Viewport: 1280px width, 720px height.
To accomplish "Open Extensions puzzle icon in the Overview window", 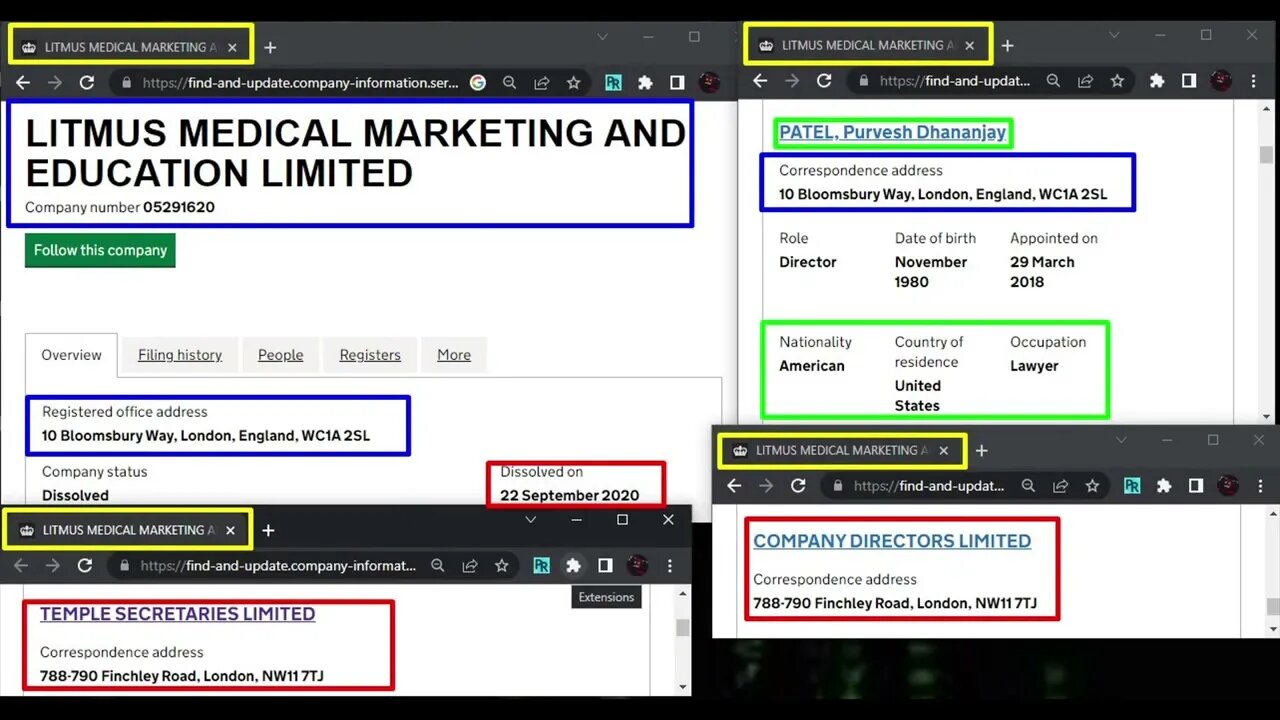I will point(645,83).
